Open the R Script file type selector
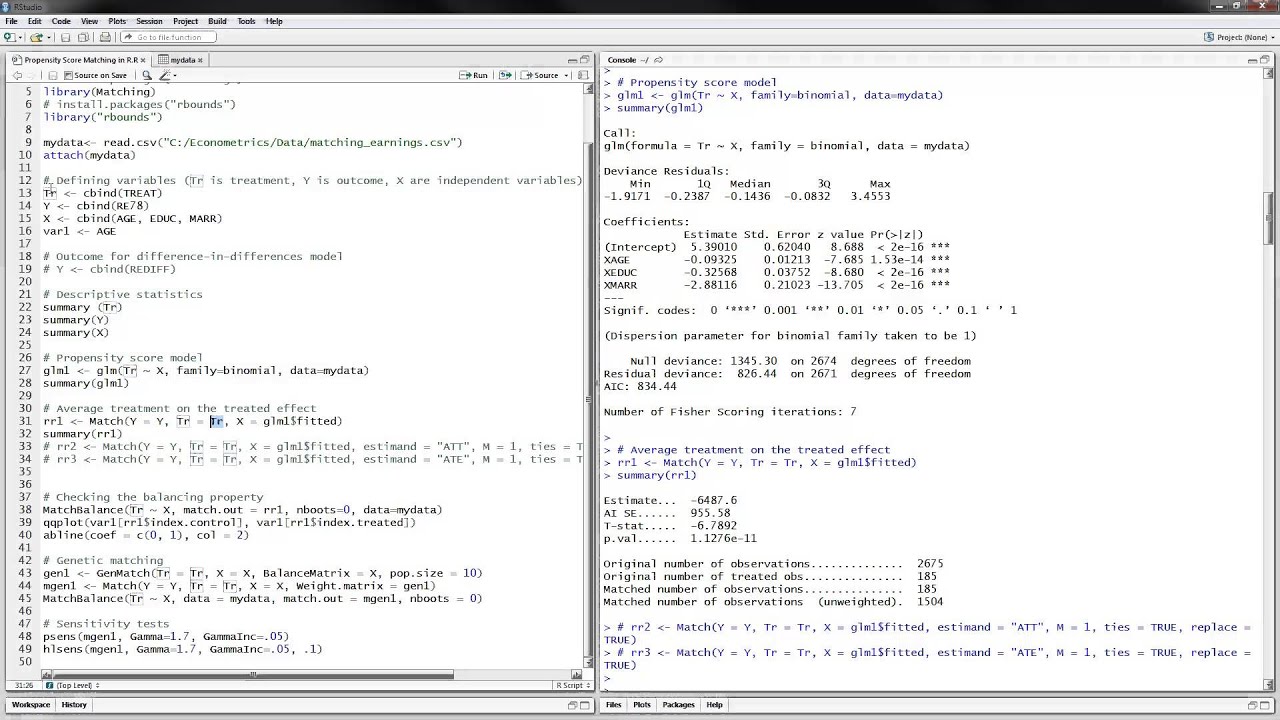This screenshot has width=1280, height=720. (x=571, y=685)
